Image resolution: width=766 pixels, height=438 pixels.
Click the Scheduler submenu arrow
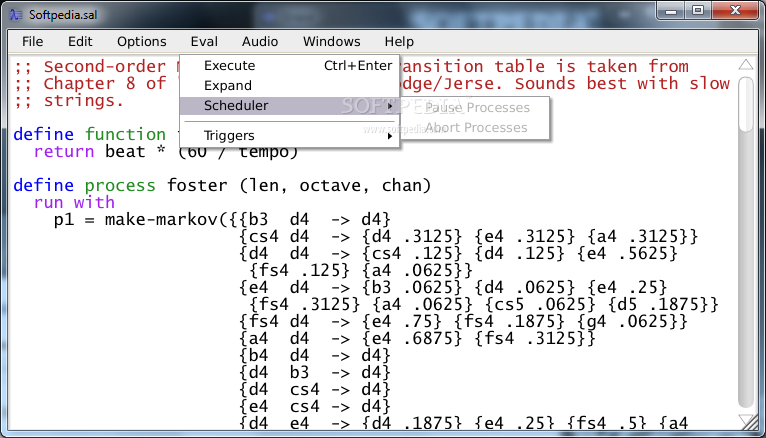390,106
